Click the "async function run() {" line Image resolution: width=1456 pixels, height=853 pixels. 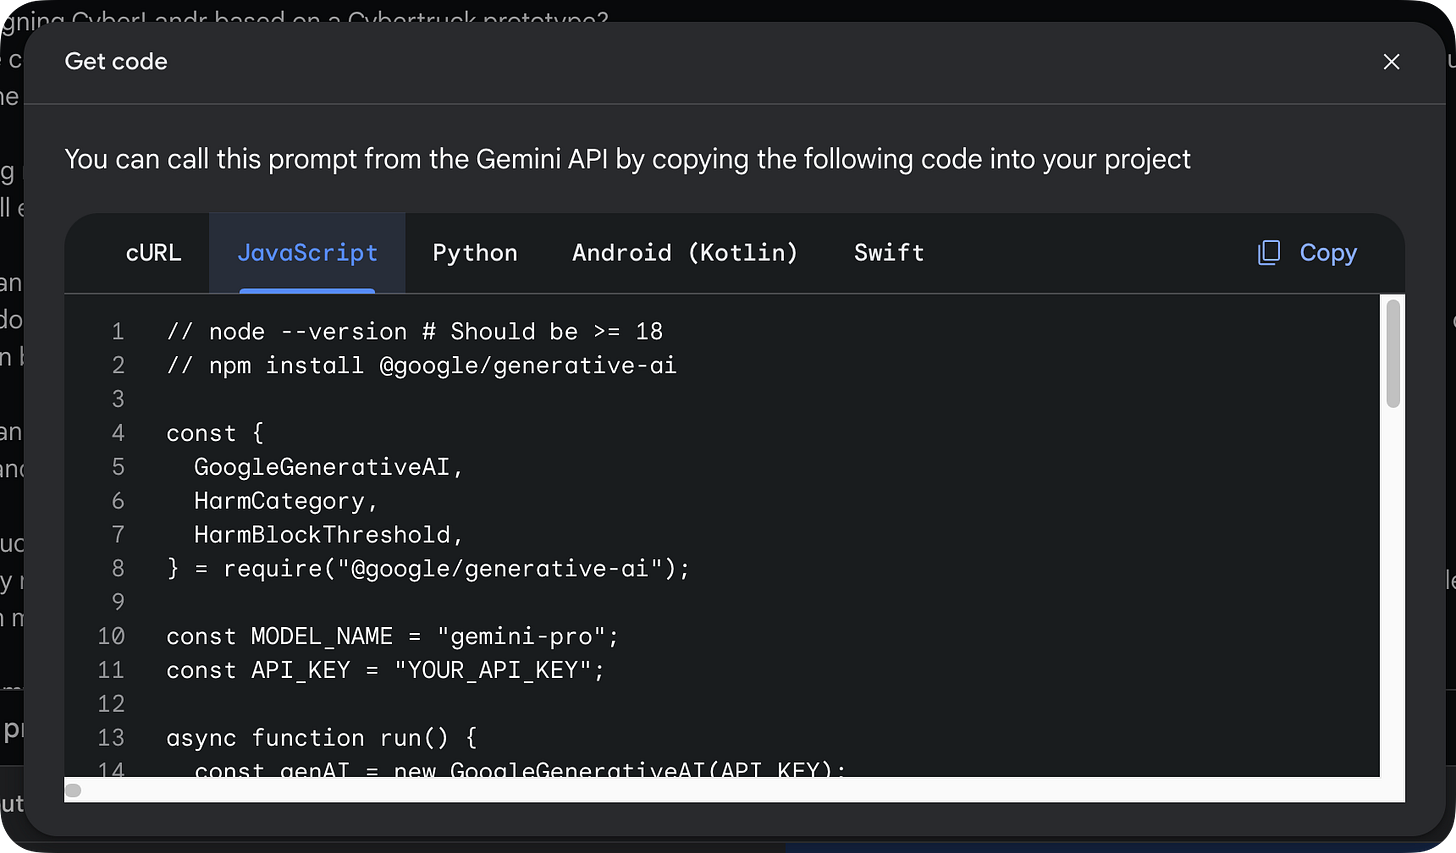[322, 738]
